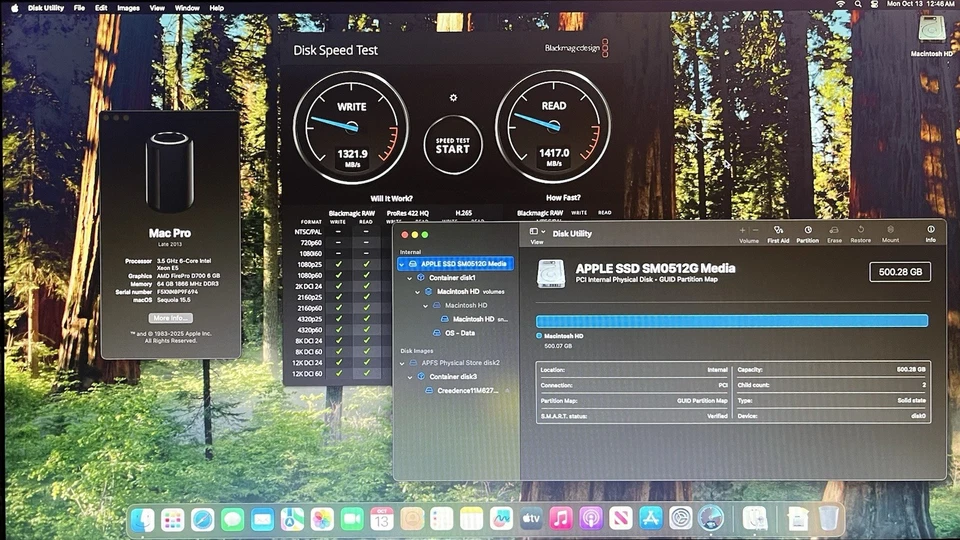Select Macintosh HD snapshot row in sidebar
960x540 pixels.
point(474,319)
